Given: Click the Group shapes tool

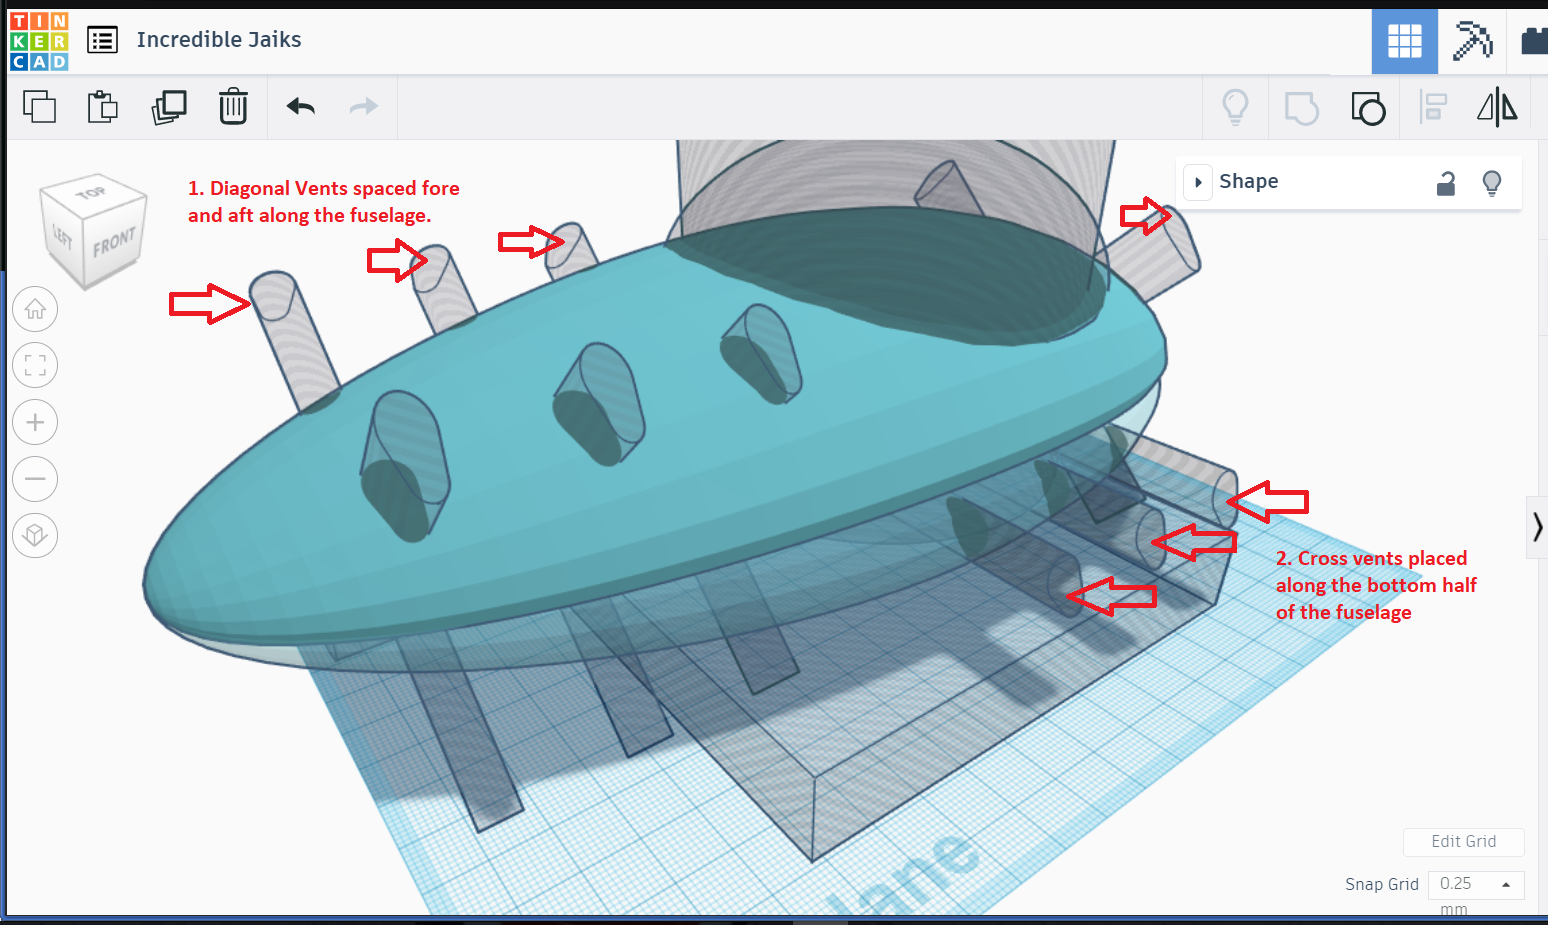Looking at the screenshot, I should (x=1301, y=107).
